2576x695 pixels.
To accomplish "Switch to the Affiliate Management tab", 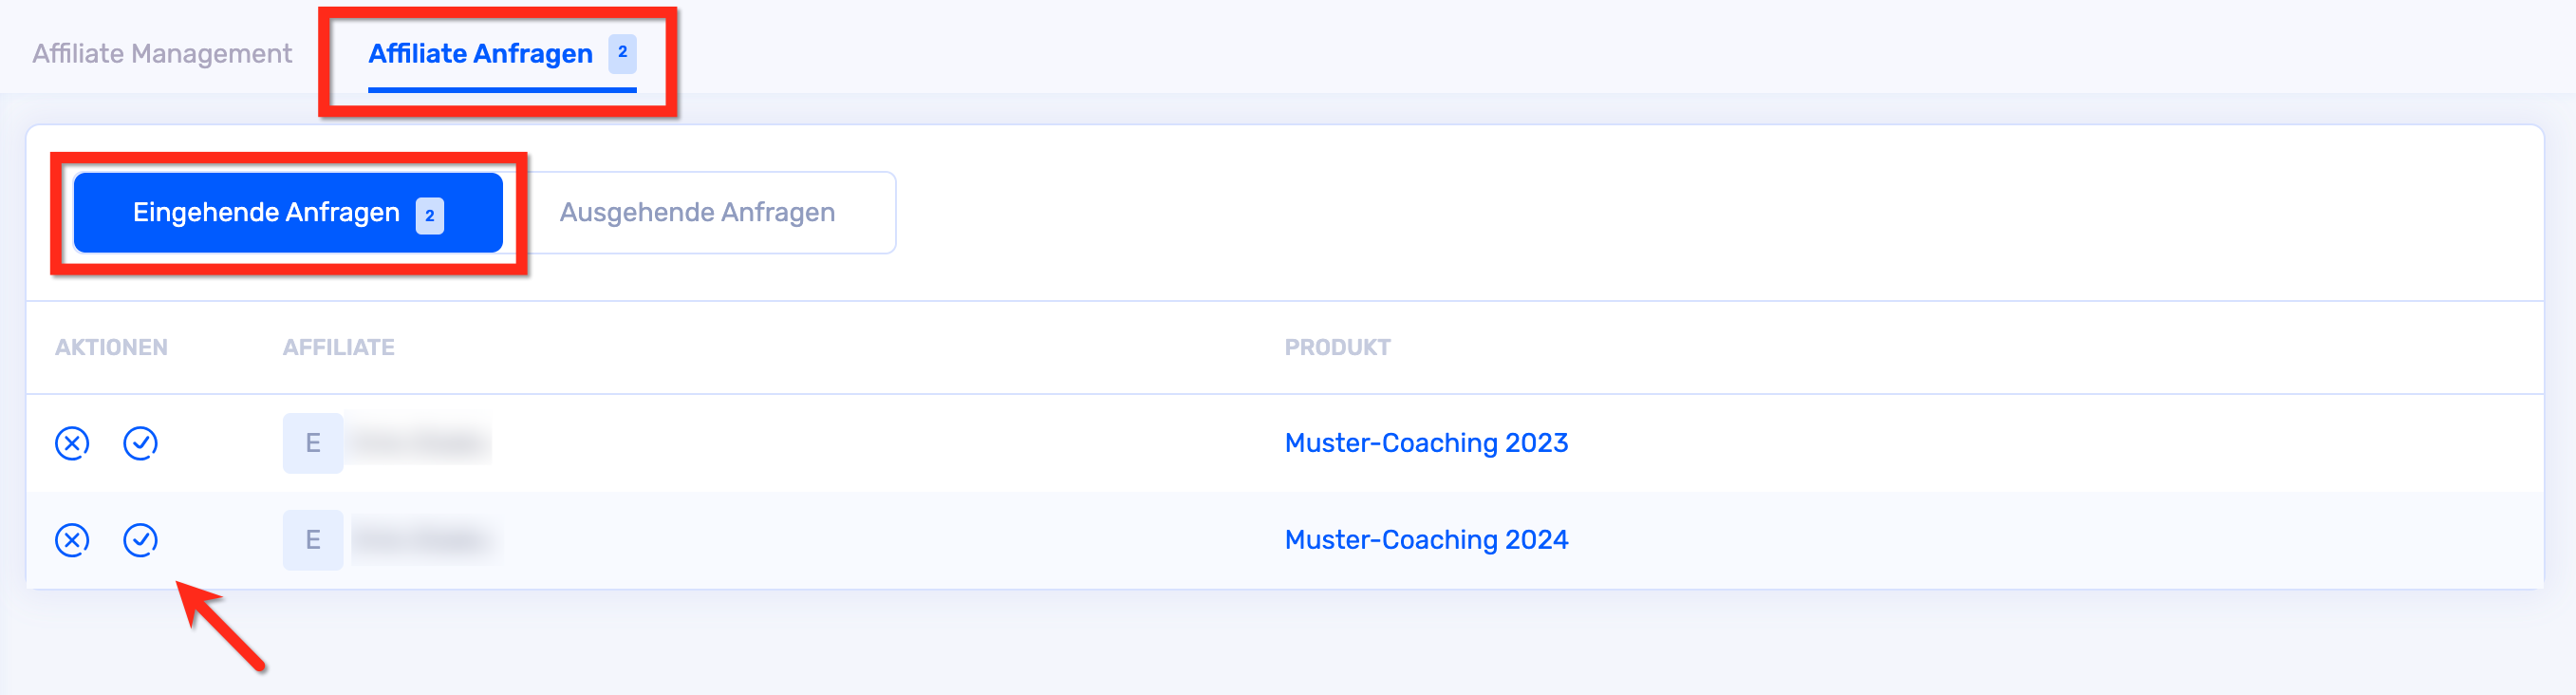I will pos(162,54).
